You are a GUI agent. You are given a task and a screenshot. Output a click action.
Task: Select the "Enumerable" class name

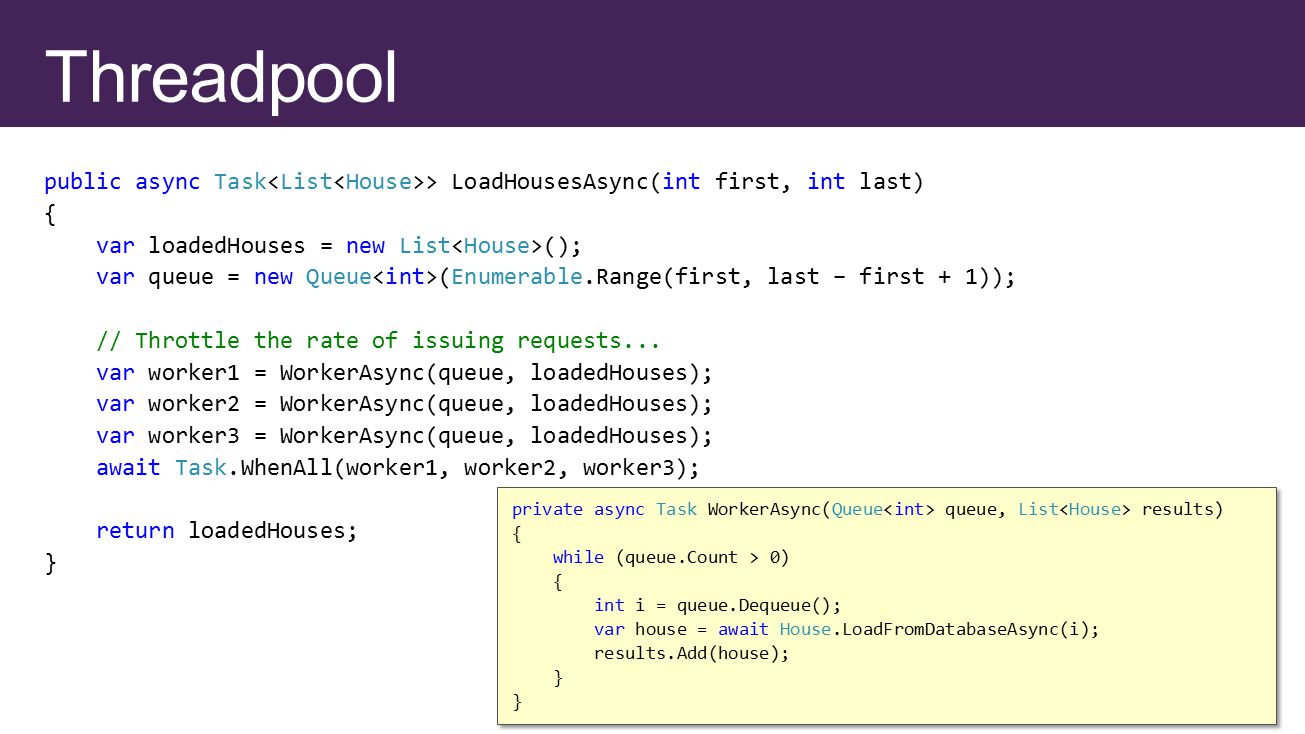[516, 277]
